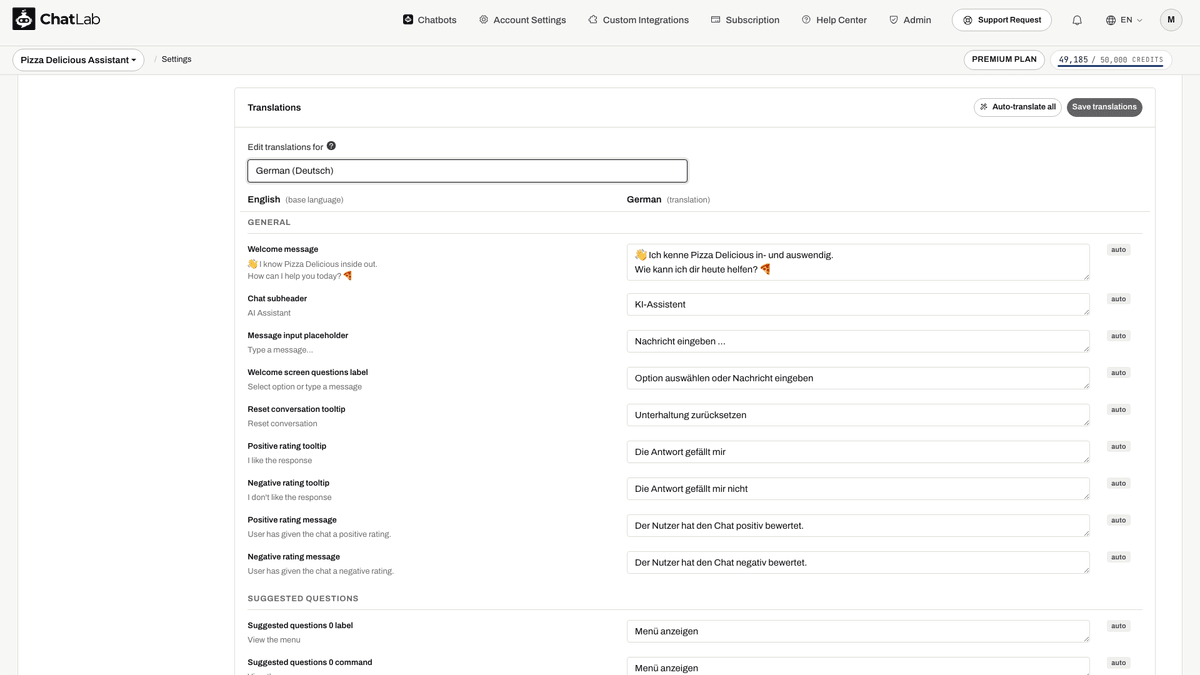1200x675 pixels.
Task: Click the auto badge for Welcome message
Action: [1118, 250]
